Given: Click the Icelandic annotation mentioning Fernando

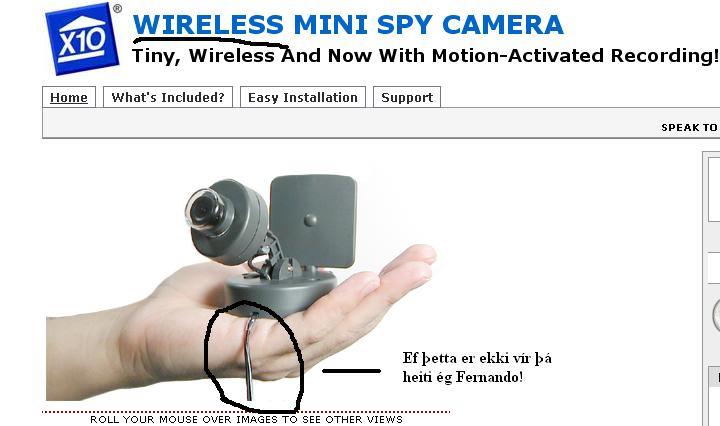Looking at the screenshot, I should coord(477,367).
